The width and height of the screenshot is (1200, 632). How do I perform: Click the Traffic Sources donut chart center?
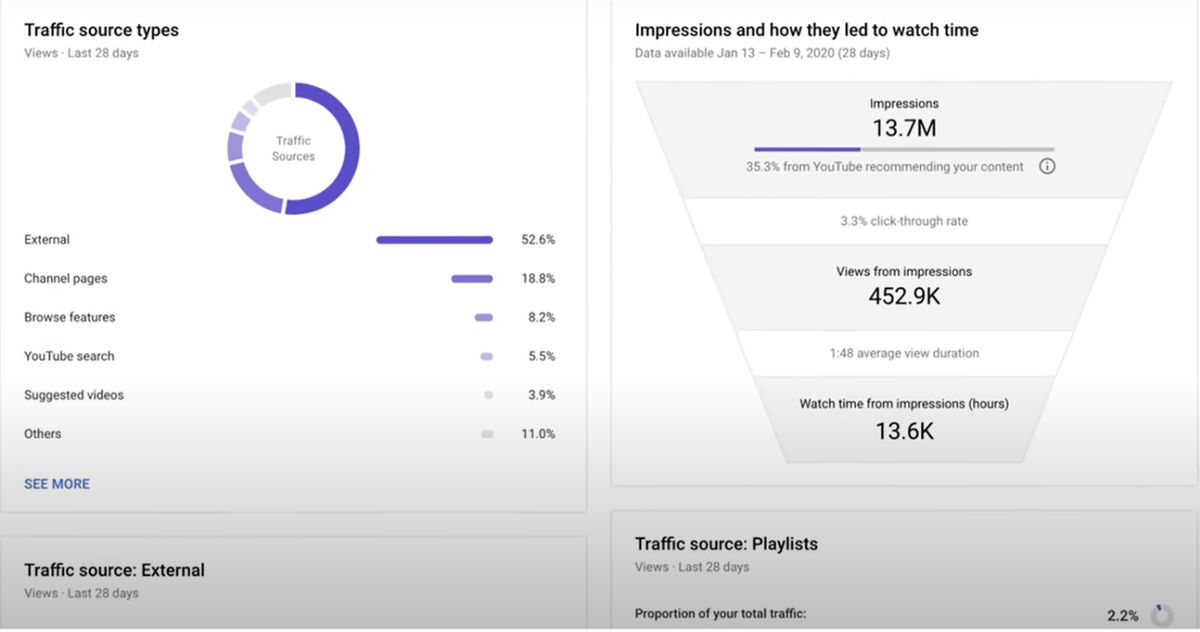click(x=292, y=148)
